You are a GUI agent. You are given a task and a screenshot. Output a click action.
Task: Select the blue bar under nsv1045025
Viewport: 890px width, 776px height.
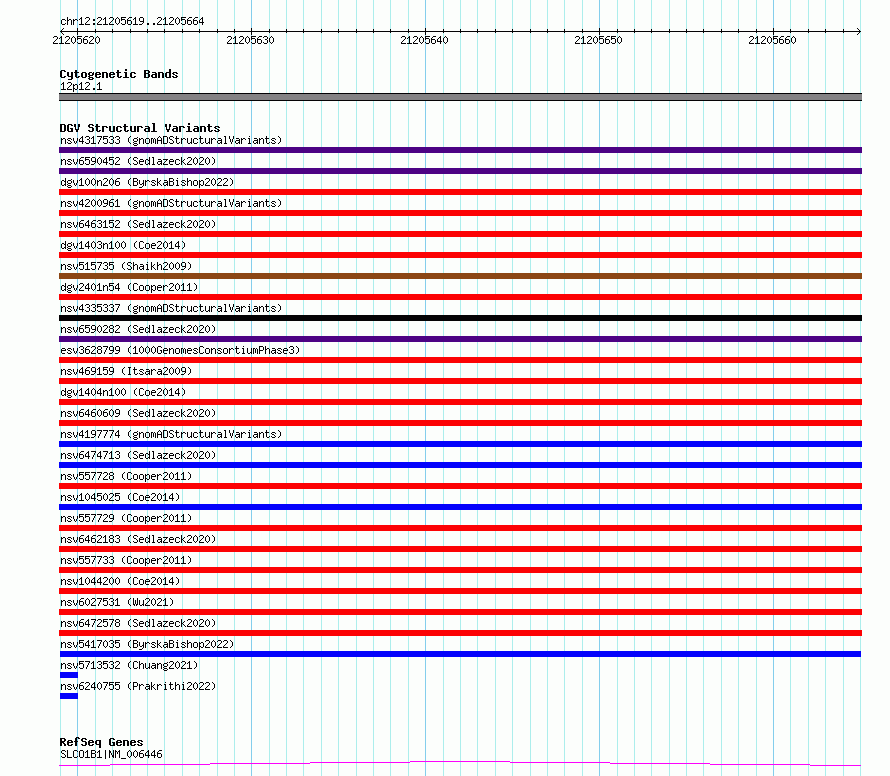(x=460, y=507)
